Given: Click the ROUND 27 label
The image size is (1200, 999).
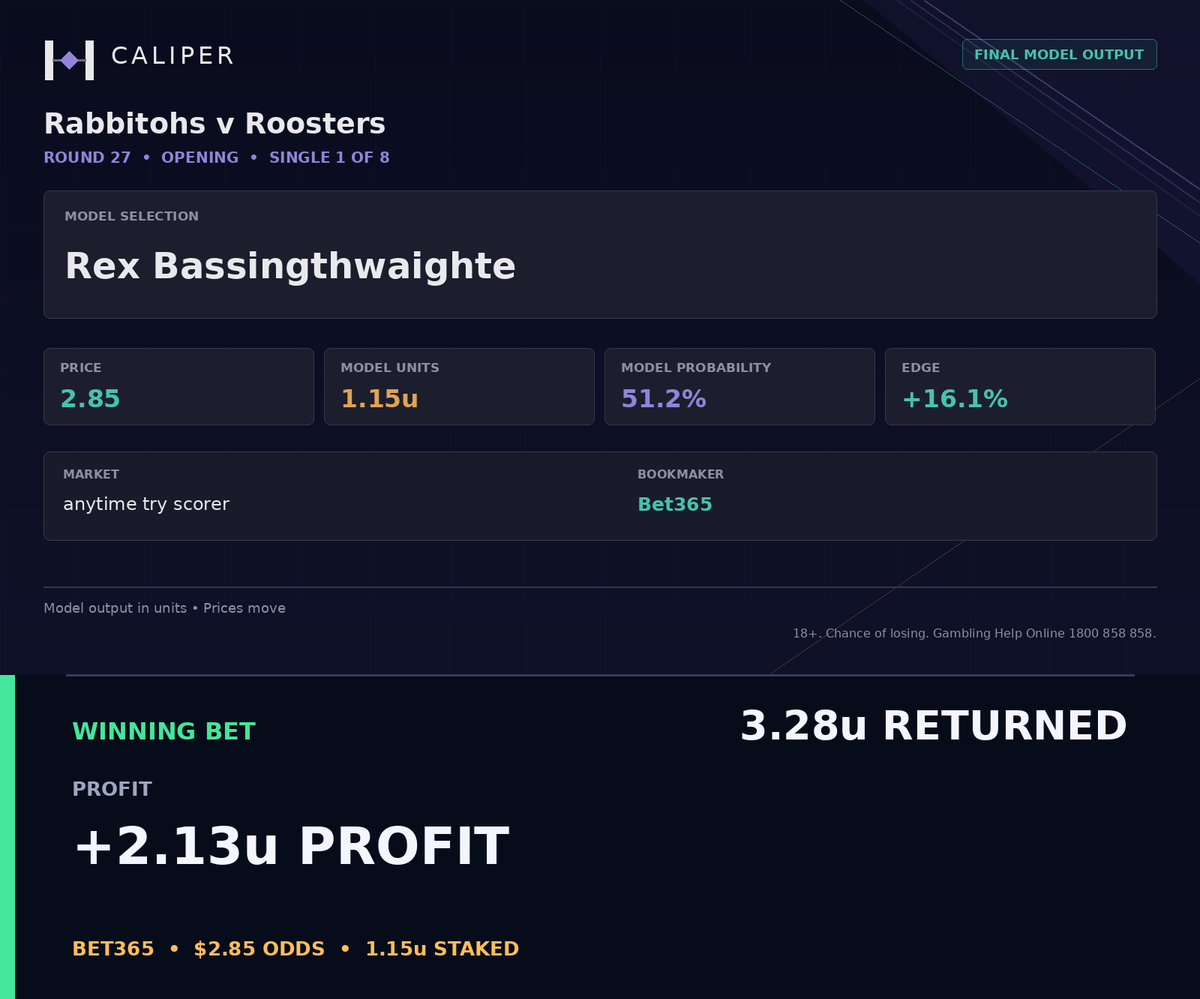Looking at the screenshot, I should tap(87, 158).
